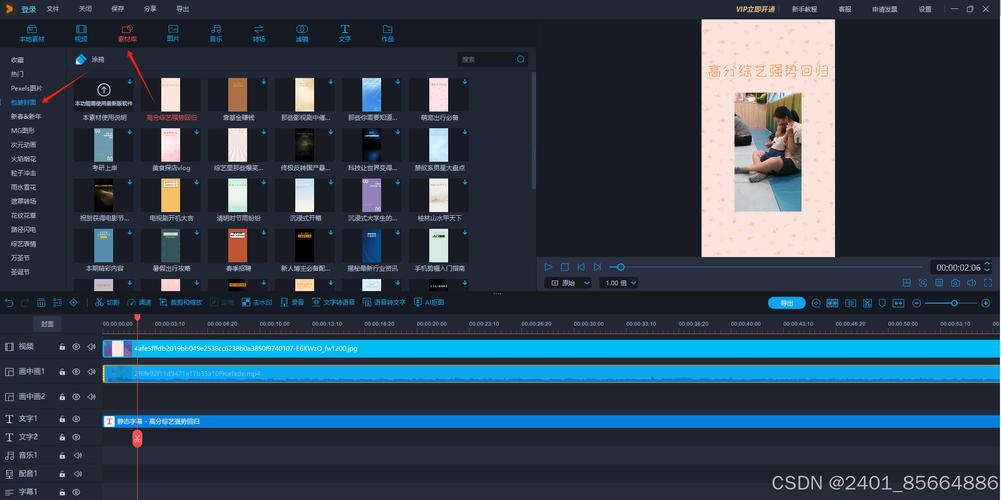Screen dimensions: 1001x500
Task: Toggle lock on the 画中画1 track
Action: point(62,372)
